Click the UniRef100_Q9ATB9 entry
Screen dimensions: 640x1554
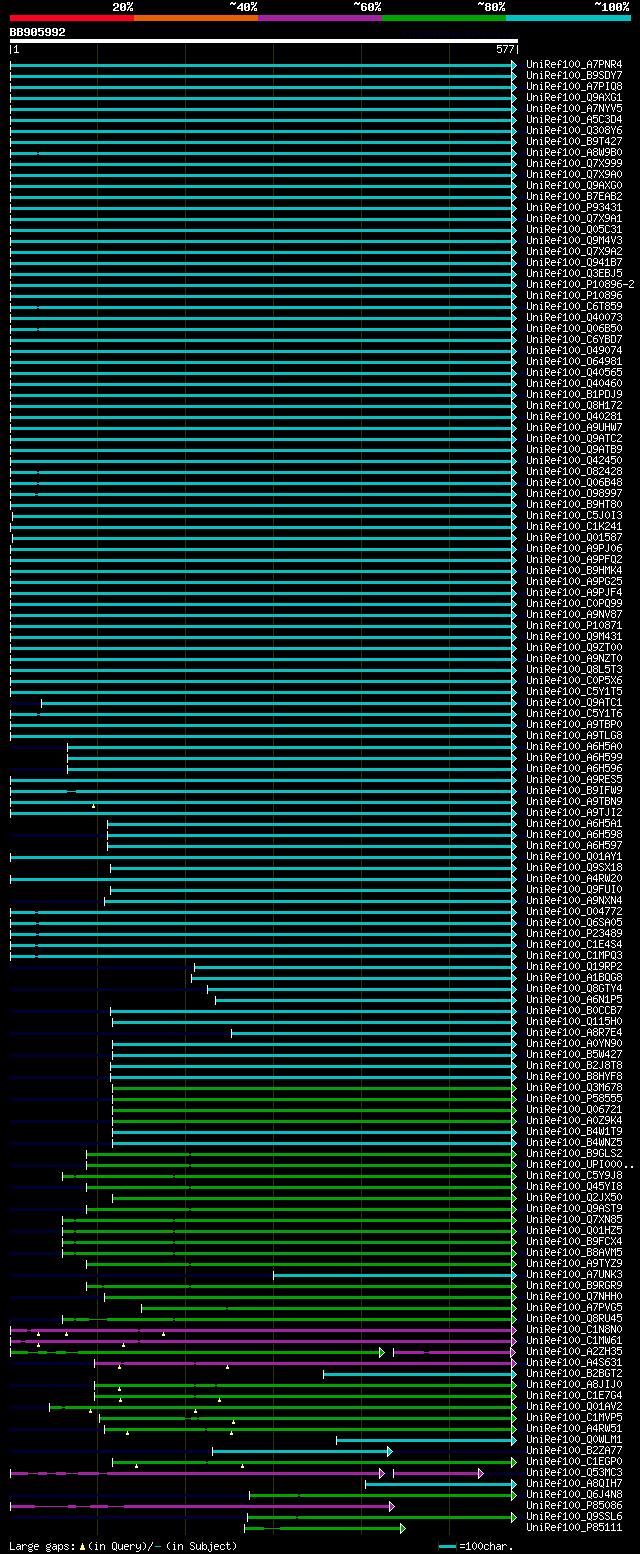click(x=574, y=450)
